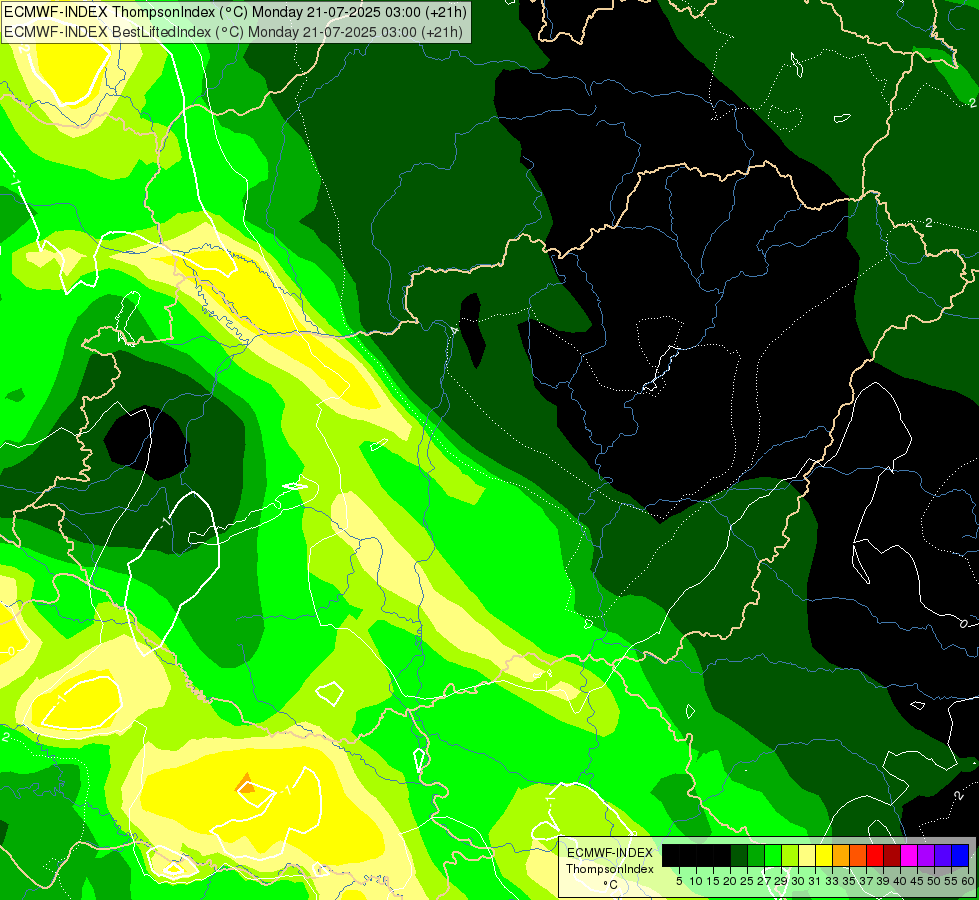This screenshot has height=900, width=979.
Task: Click the dark green 20–25 legend swatch
Action: click(x=739, y=855)
